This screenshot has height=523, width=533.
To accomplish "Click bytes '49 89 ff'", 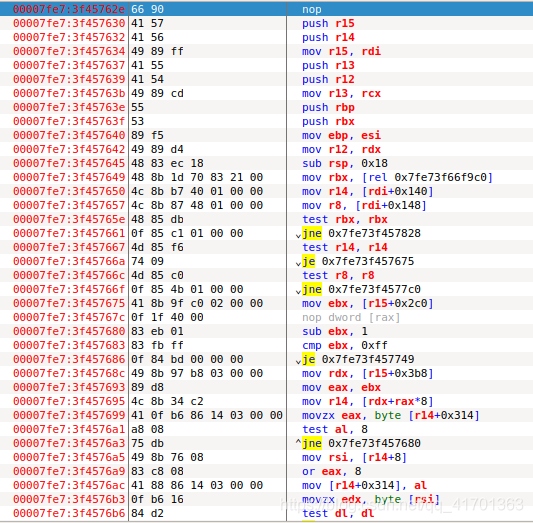I will [157, 51].
